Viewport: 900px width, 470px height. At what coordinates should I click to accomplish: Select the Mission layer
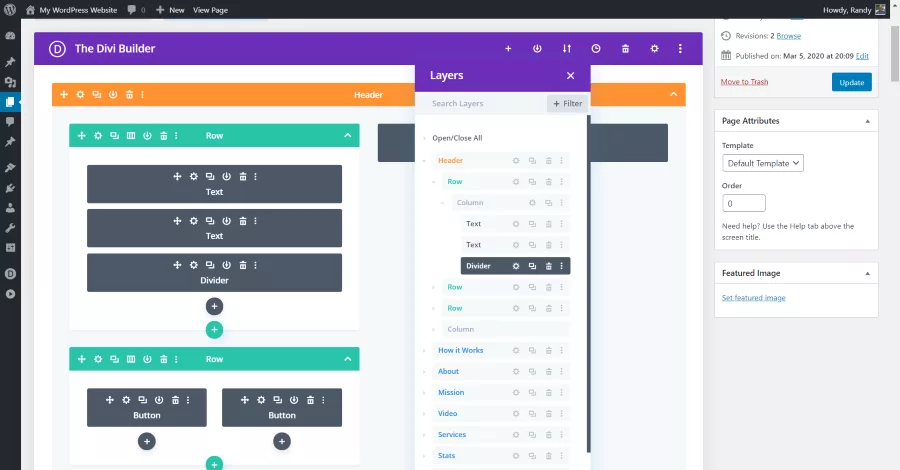point(451,393)
